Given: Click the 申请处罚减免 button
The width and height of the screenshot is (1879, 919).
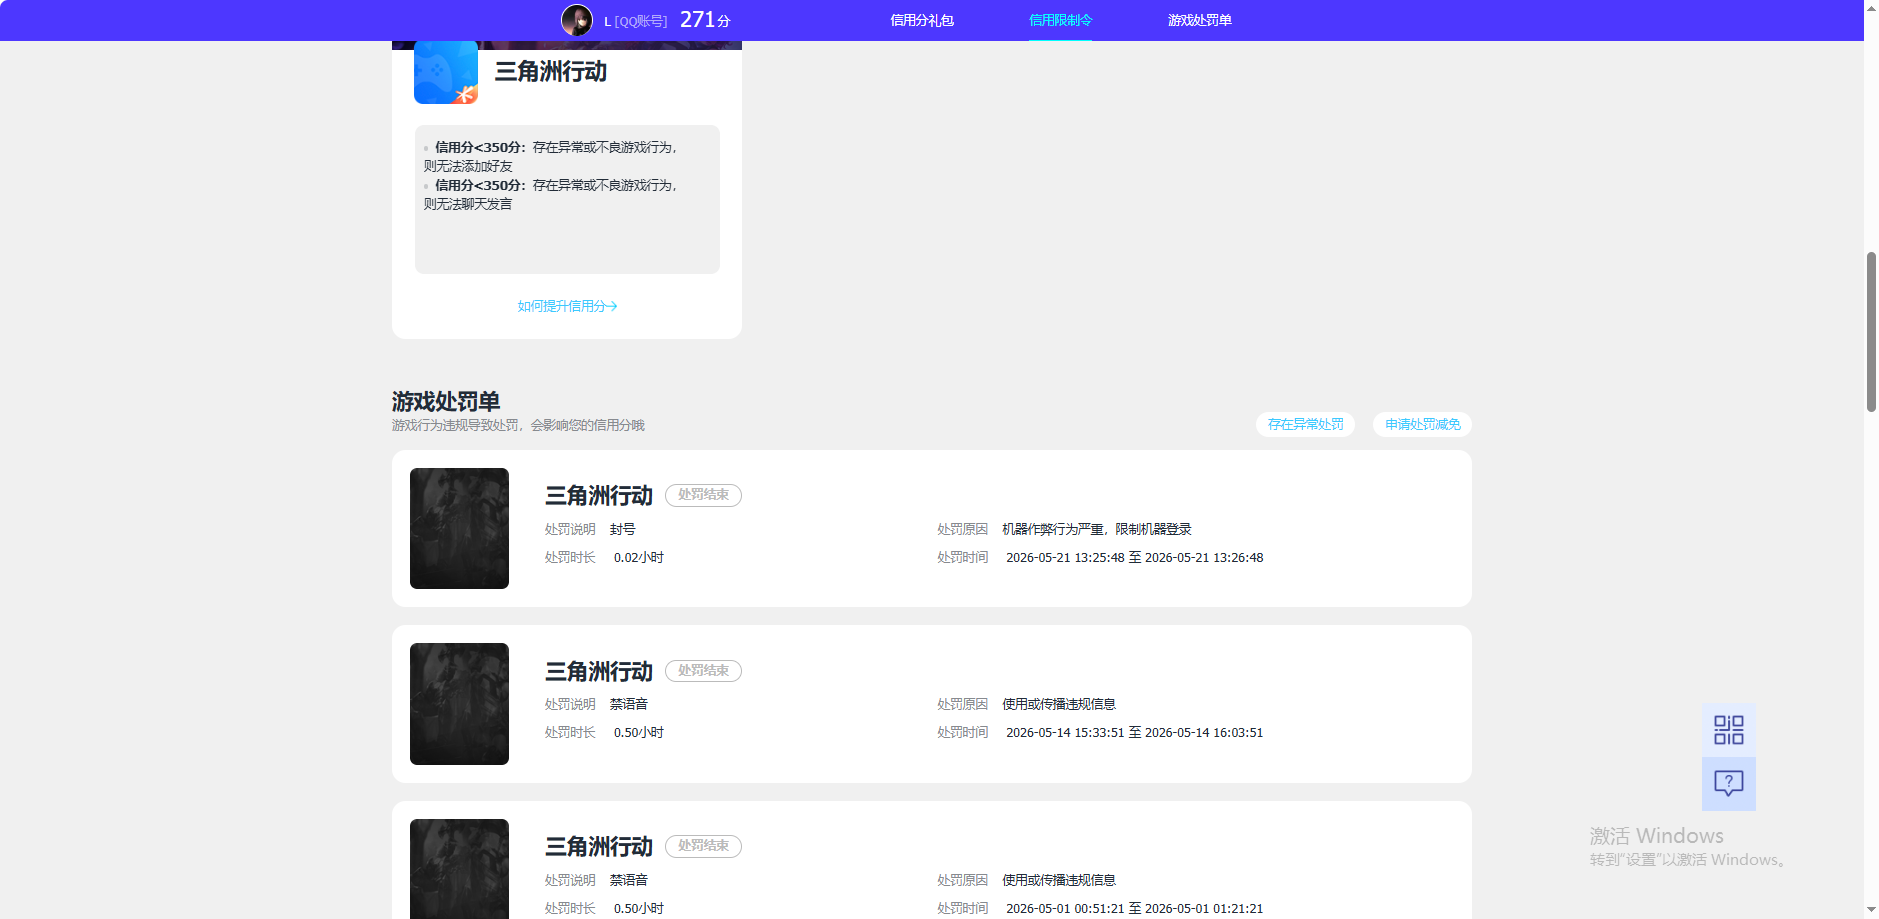Looking at the screenshot, I should pyautogui.click(x=1422, y=424).
